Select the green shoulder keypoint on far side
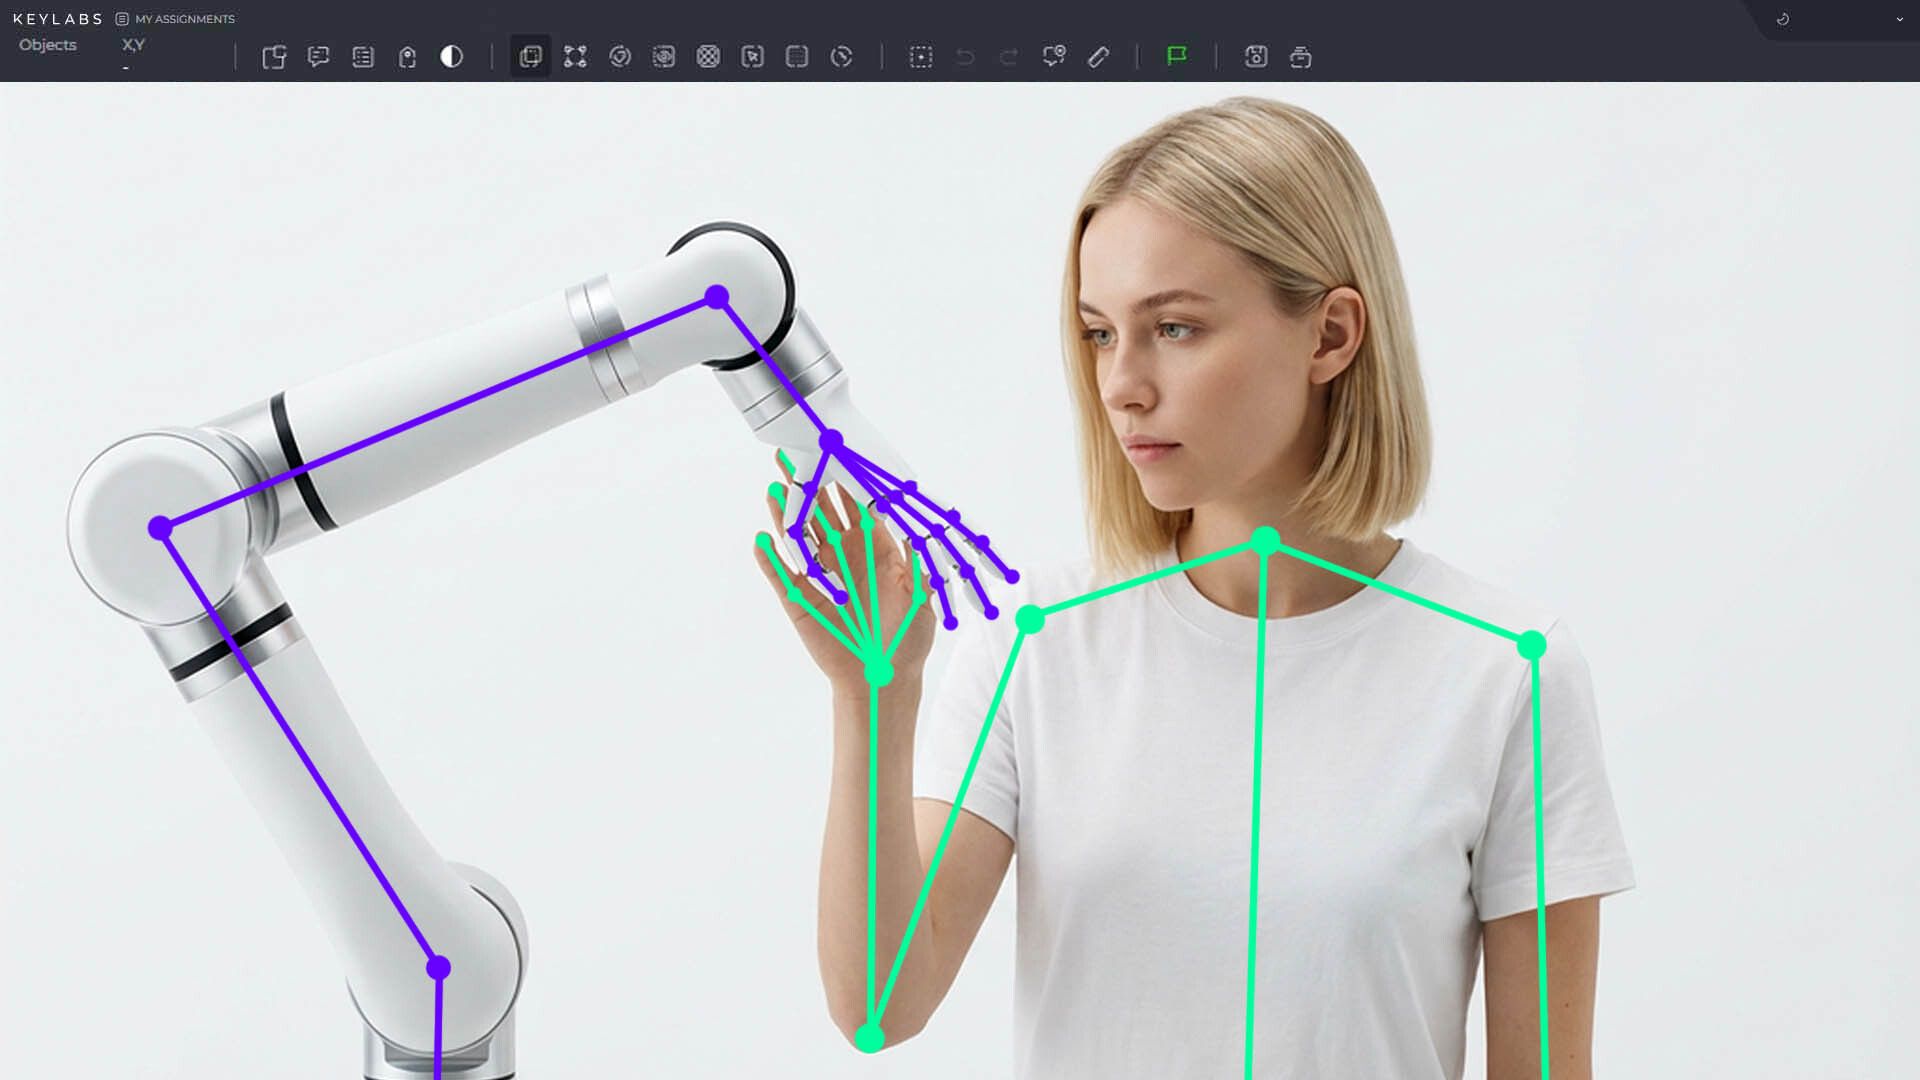 1532,646
